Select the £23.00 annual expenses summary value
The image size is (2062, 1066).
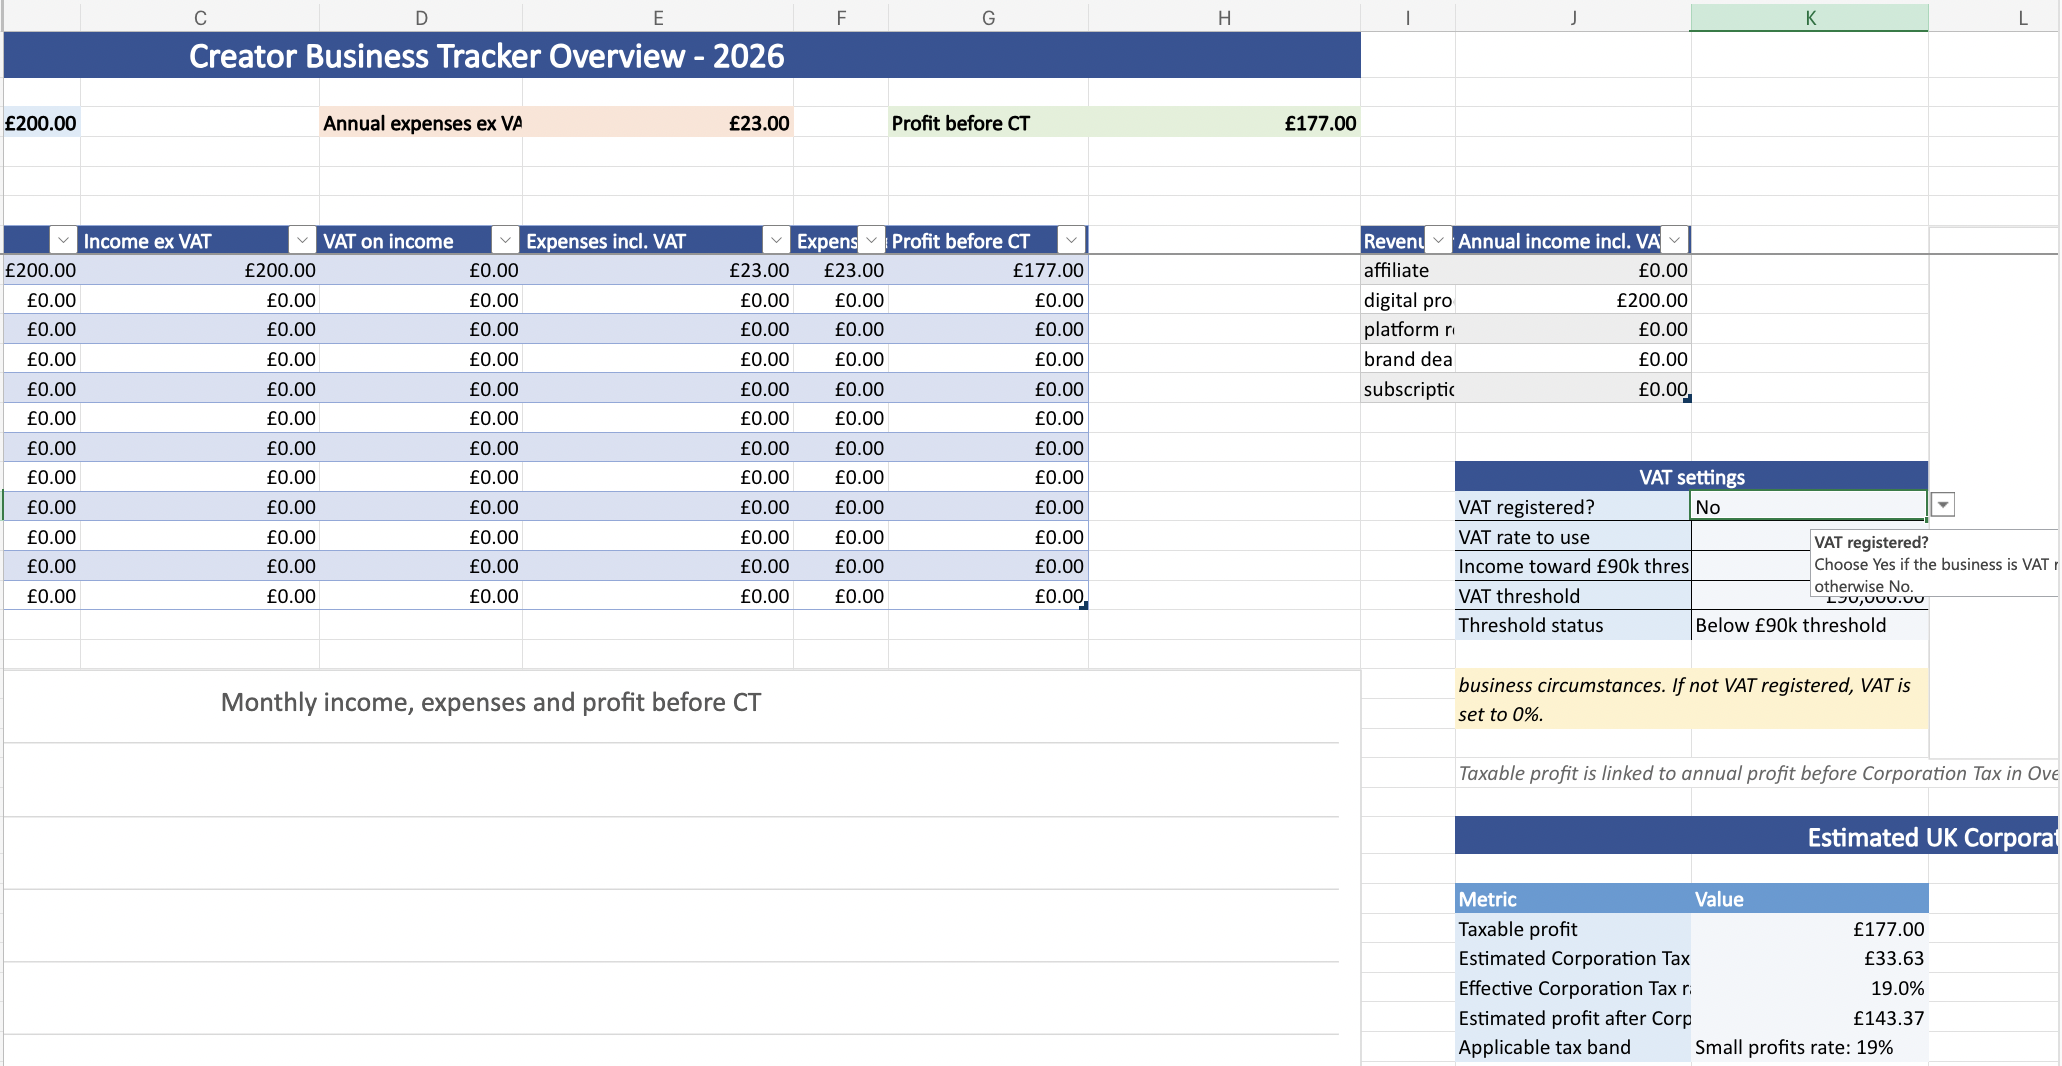pos(658,123)
